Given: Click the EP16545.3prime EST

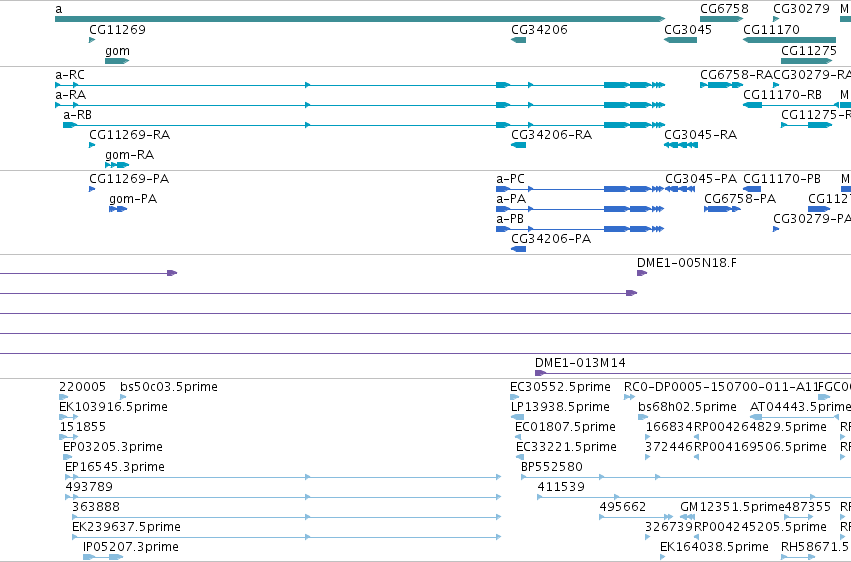Looking at the screenshot, I should click(283, 477).
